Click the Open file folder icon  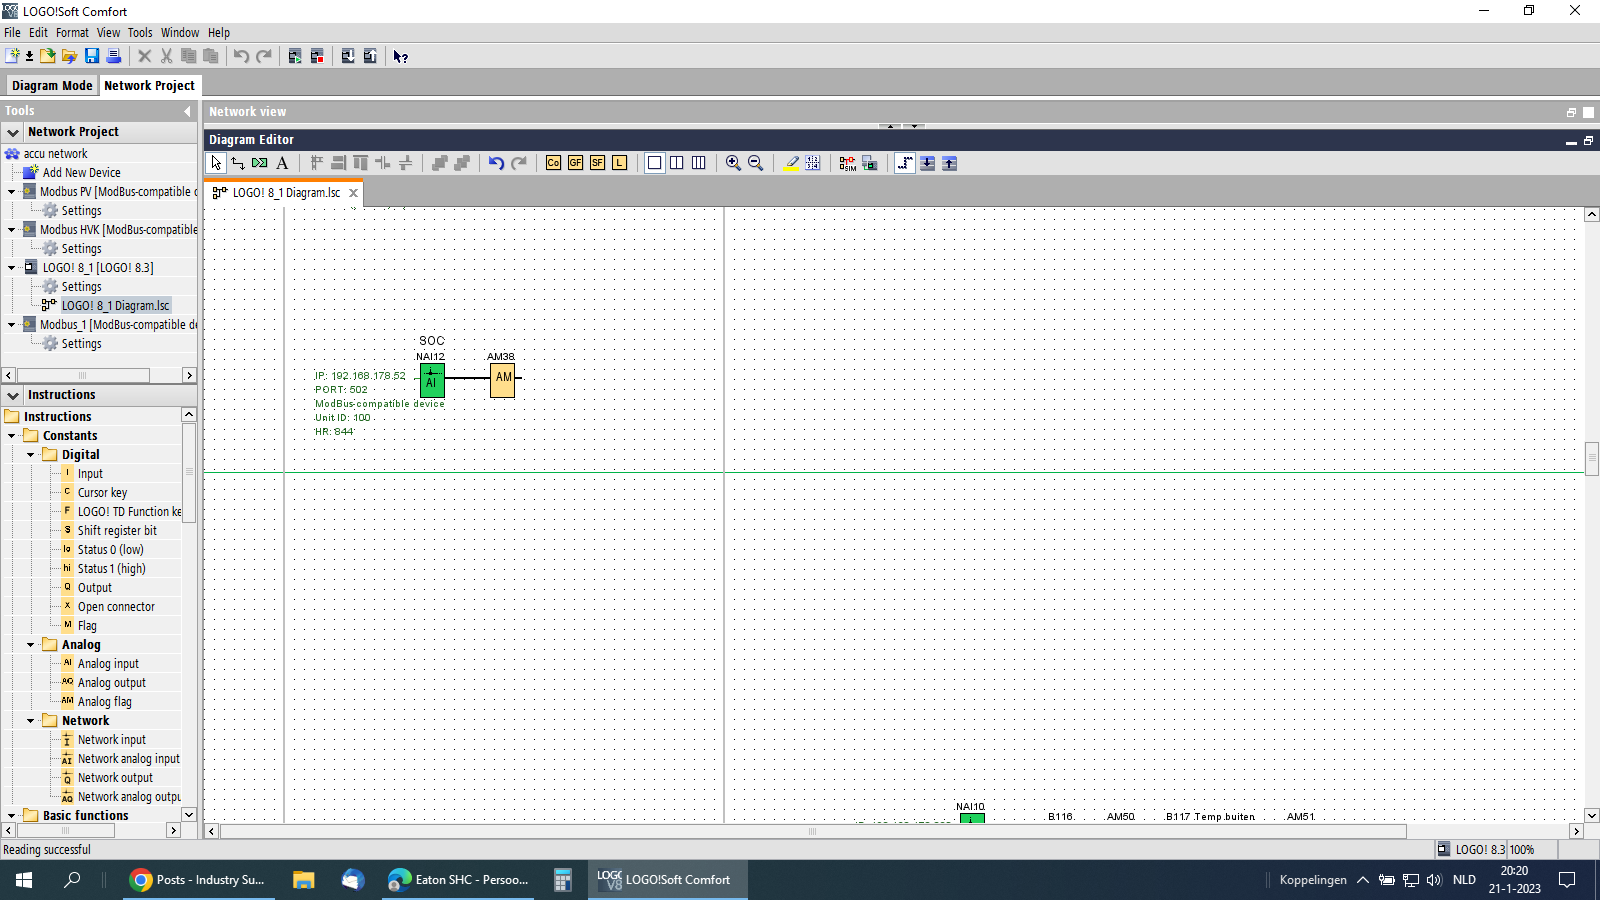click(47, 56)
